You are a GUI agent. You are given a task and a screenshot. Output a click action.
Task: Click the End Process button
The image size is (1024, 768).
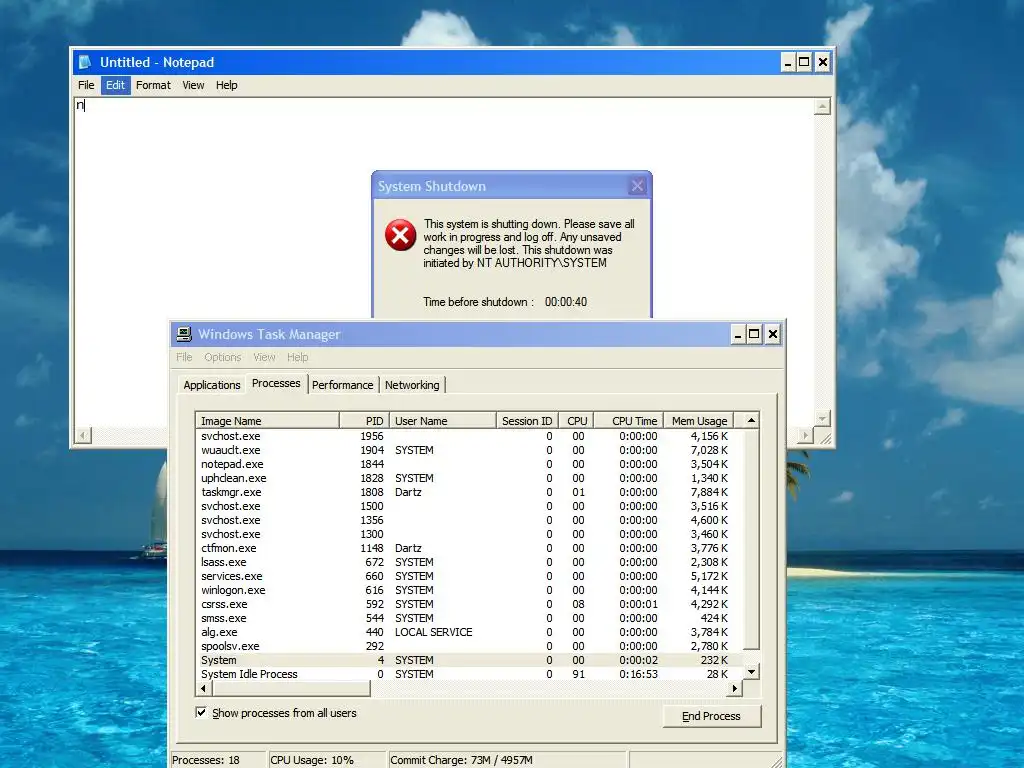coord(712,716)
